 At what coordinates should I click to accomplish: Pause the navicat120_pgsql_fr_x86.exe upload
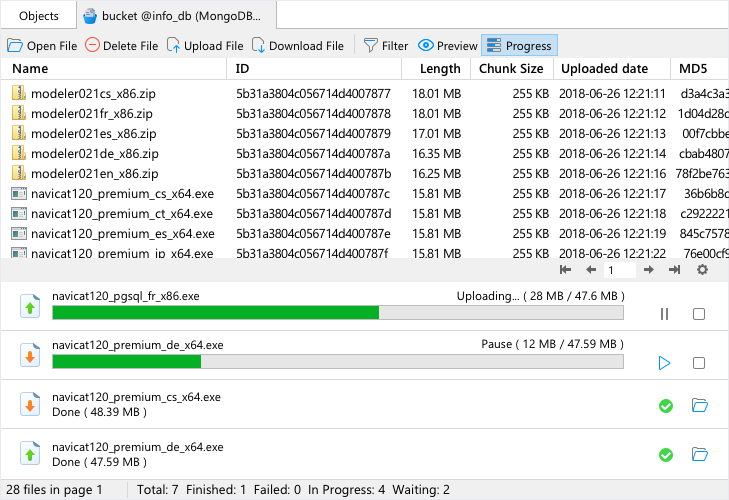click(x=664, y=314)
